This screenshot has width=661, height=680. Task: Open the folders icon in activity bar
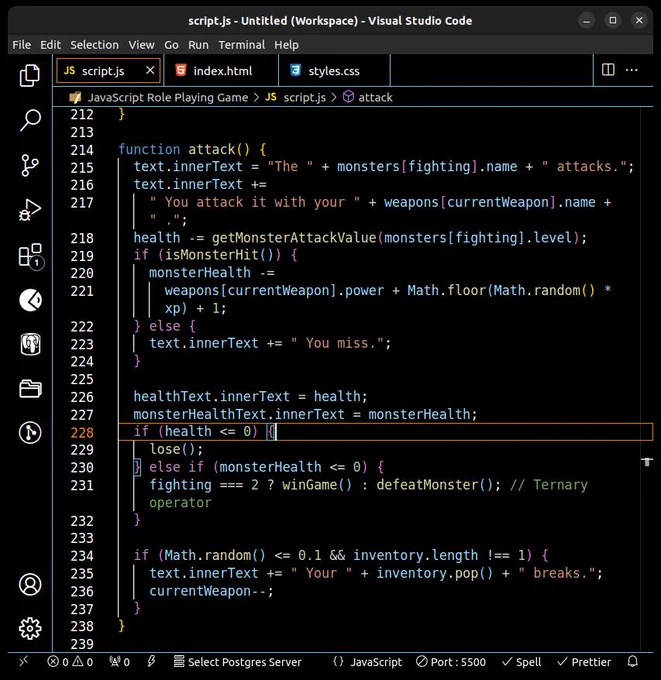30,389
